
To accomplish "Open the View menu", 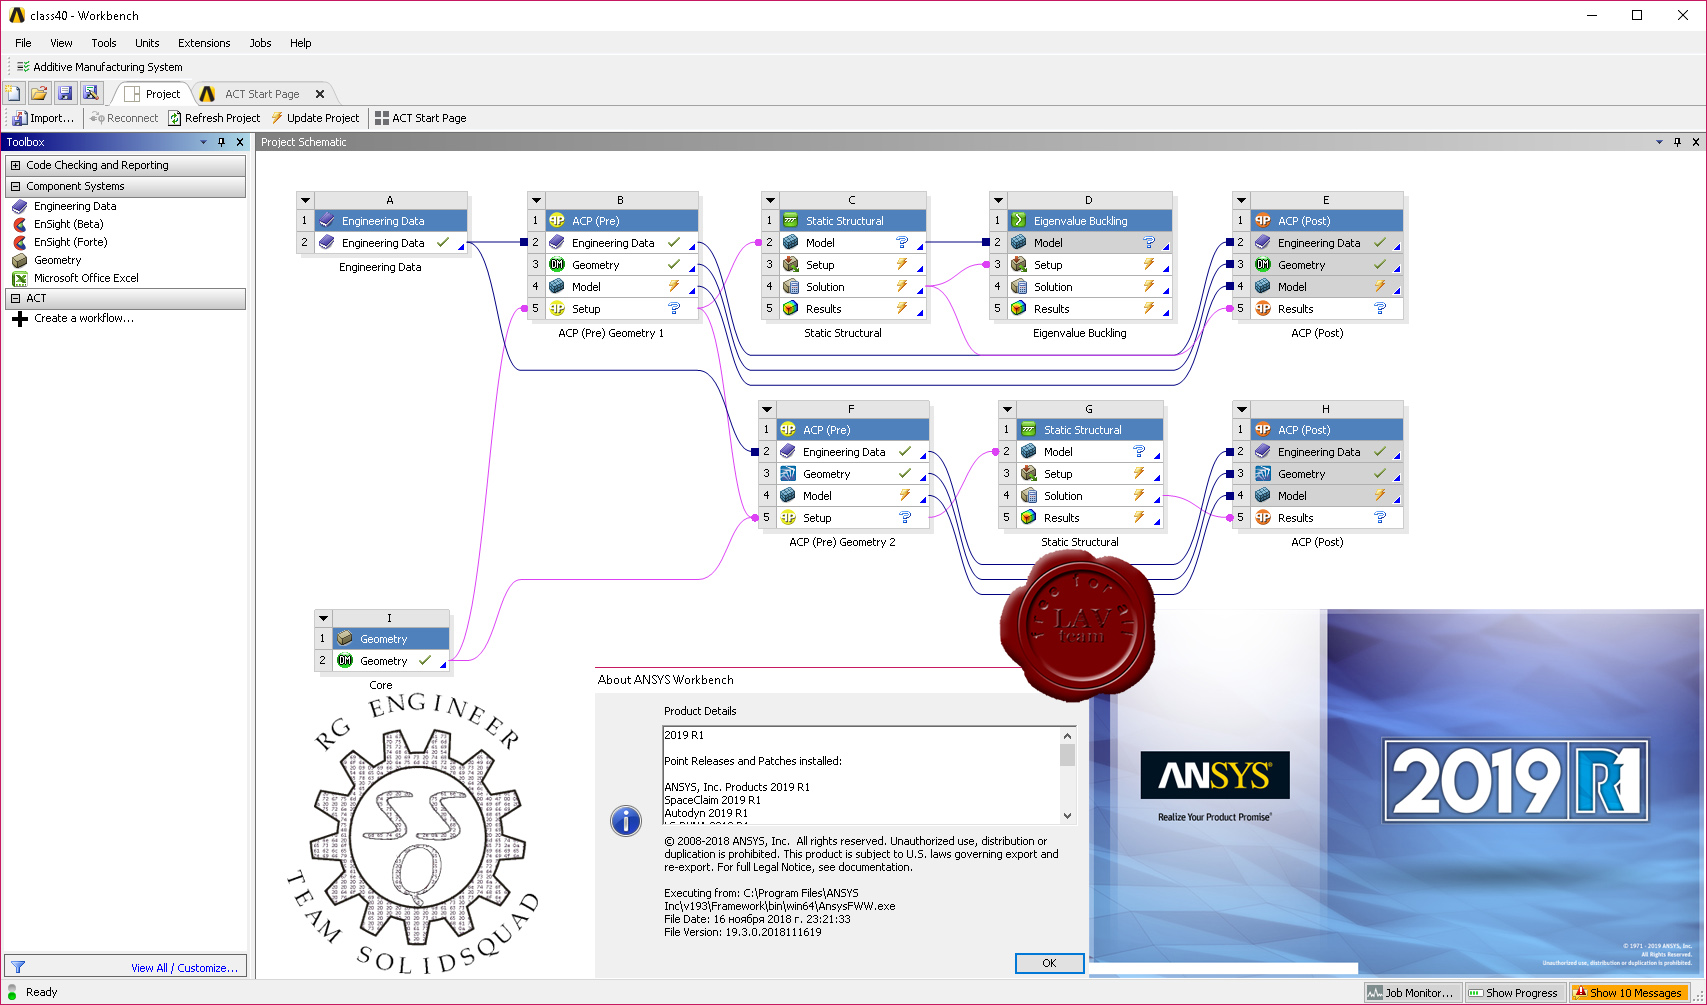I will click(61, 43).
